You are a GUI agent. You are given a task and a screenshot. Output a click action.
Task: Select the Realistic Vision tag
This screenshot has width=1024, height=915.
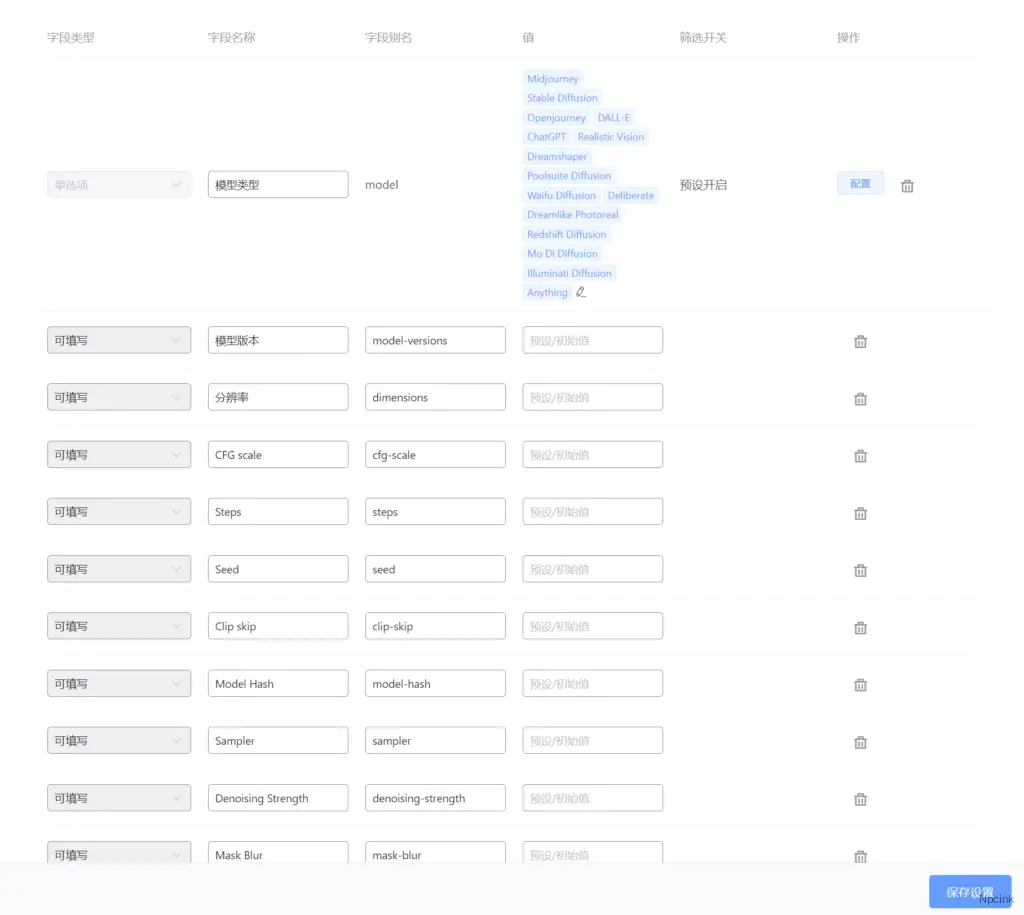pyautogui.click(x=610, y=137)
